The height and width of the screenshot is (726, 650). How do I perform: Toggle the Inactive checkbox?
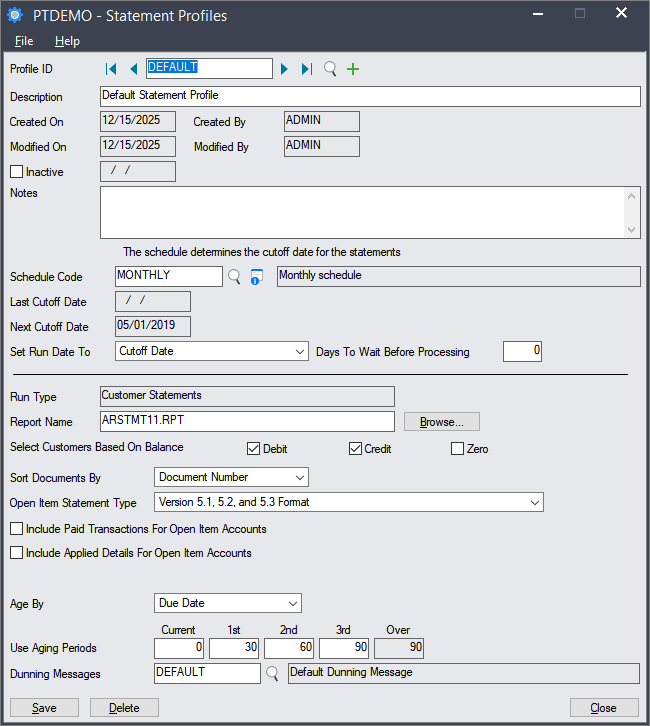pos(17,172)
